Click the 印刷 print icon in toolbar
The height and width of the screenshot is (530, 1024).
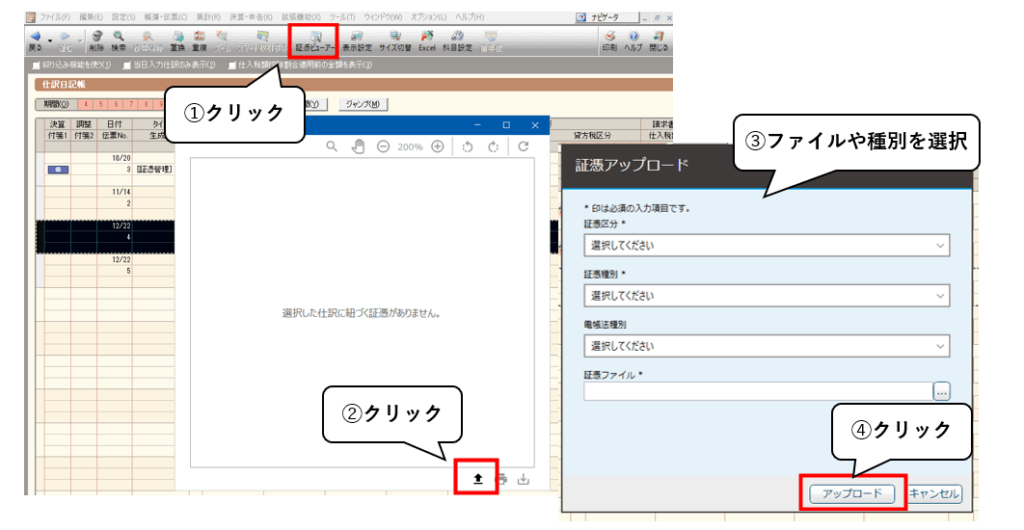pos(609,40)
